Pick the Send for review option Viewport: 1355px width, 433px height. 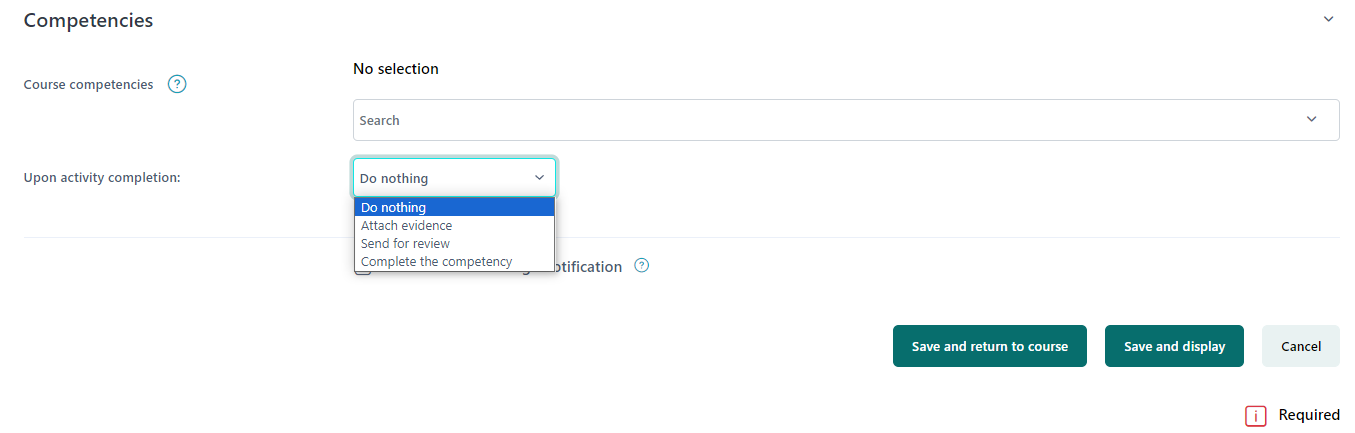coord(454,243)
